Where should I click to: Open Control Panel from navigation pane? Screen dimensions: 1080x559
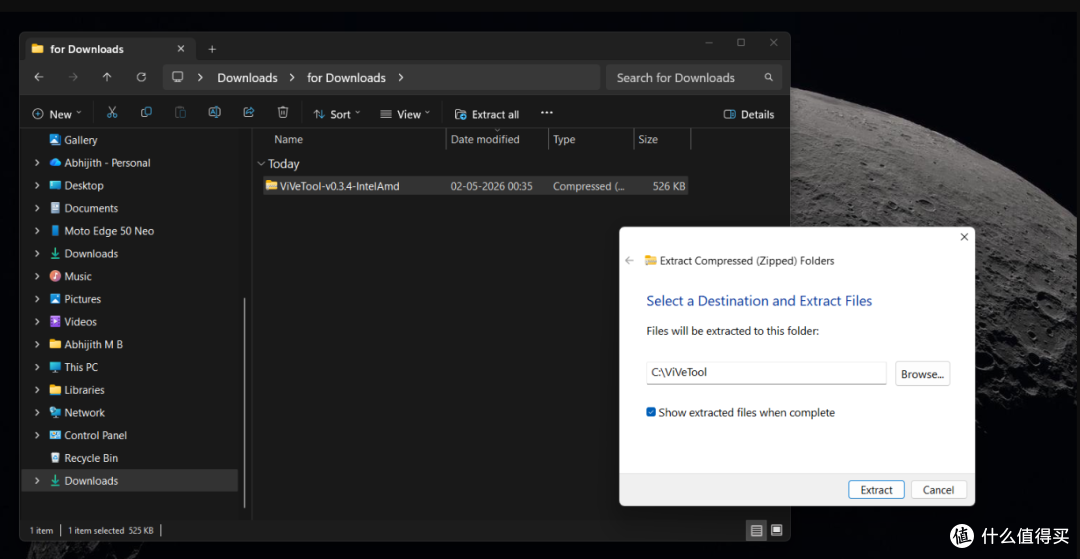pyautogui.click(x=95, y=435)
